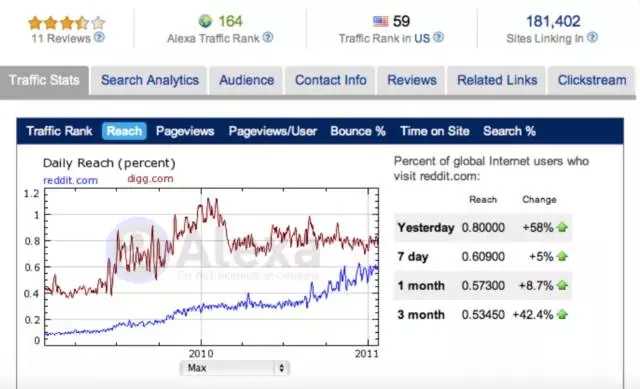Click the US flag icon
The height and width of the screenshot is (389, 640).
click(380, 21)
